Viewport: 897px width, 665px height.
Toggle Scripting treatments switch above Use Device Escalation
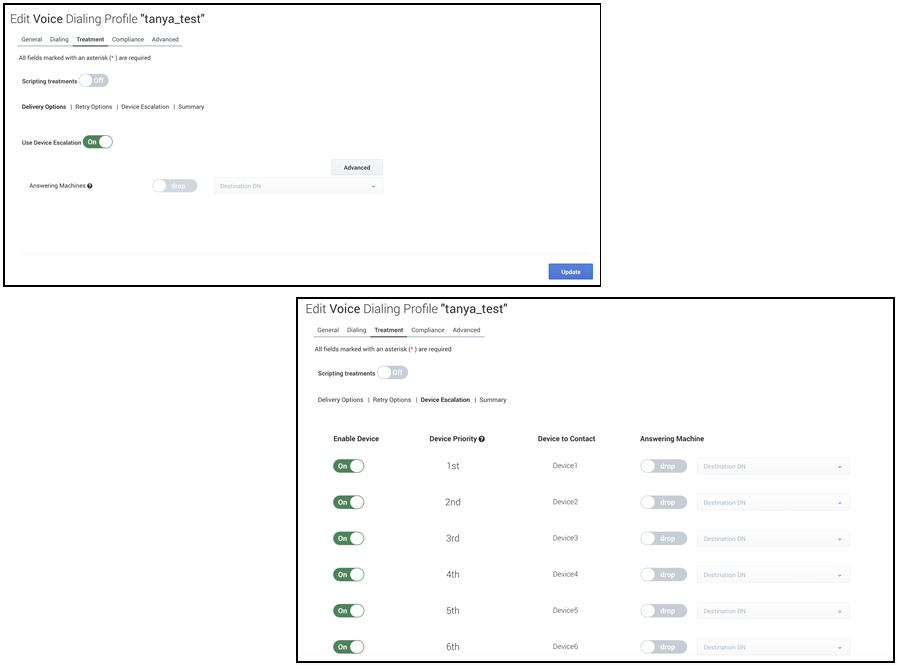click(x=93, y=81)
